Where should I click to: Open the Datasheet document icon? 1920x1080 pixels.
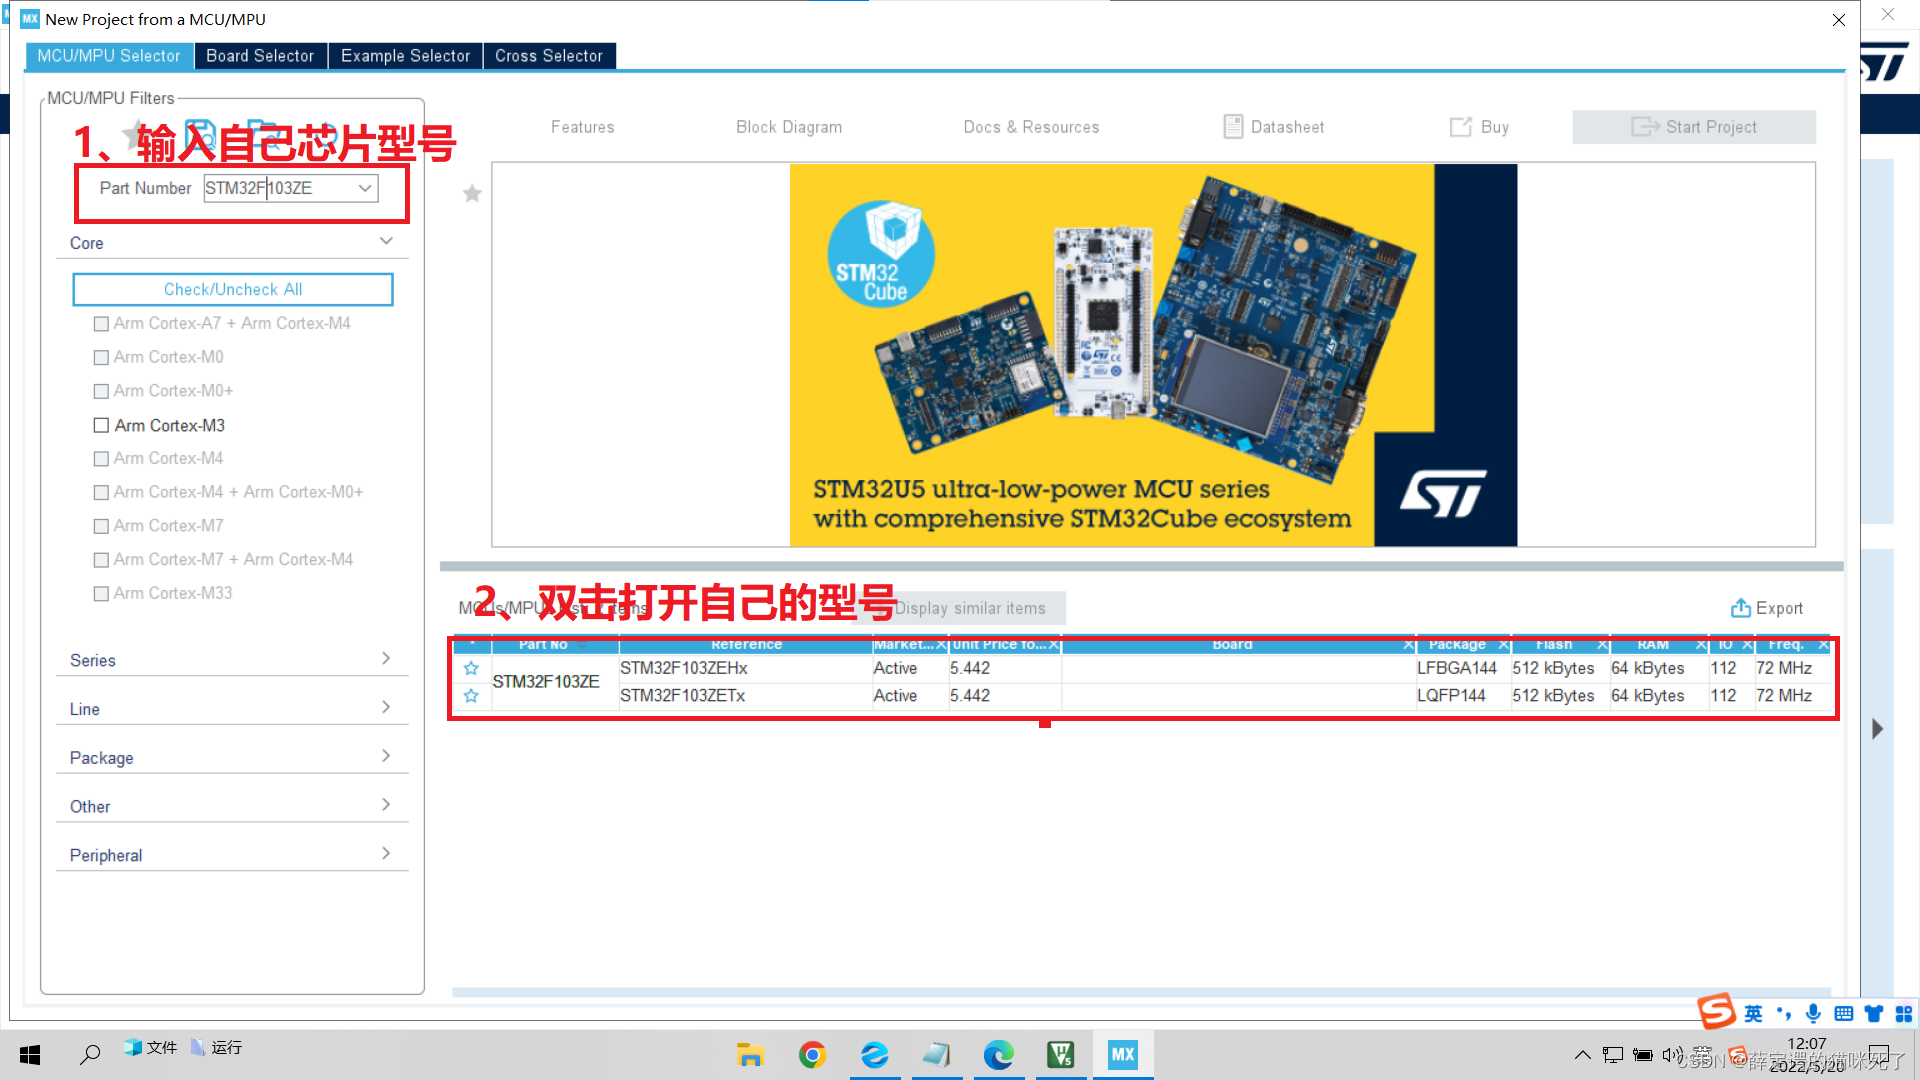tap(1233, 127)
